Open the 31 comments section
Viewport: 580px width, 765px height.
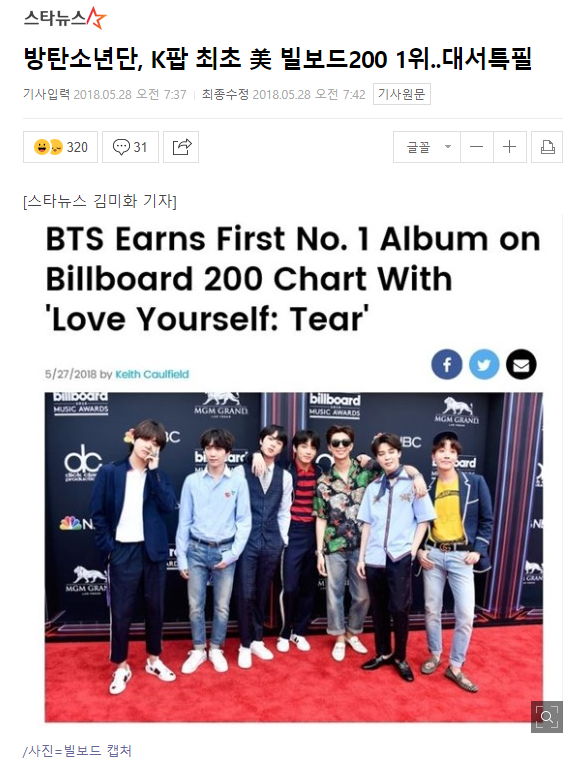pyautogui.click(x=130, y=147)
